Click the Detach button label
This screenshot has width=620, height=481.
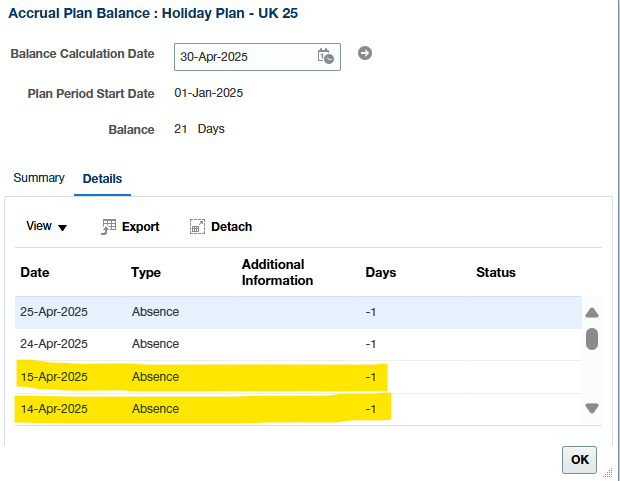(231, 227)
